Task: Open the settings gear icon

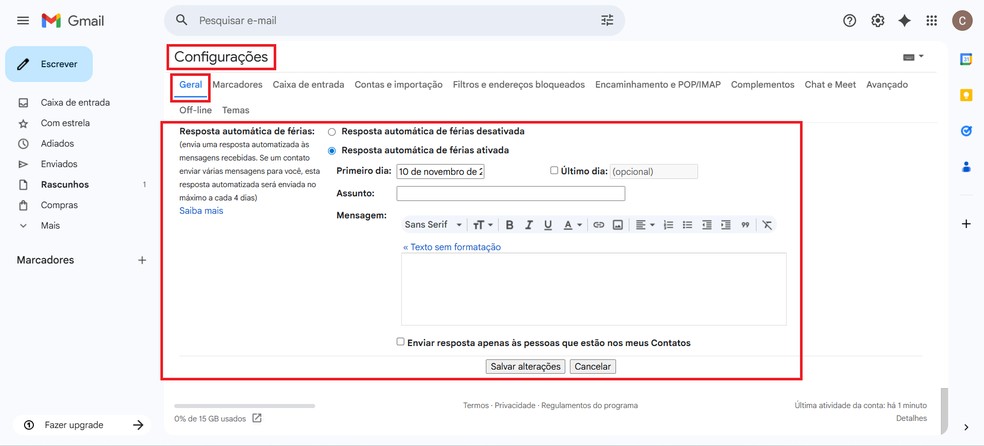Action: [877, 21]
